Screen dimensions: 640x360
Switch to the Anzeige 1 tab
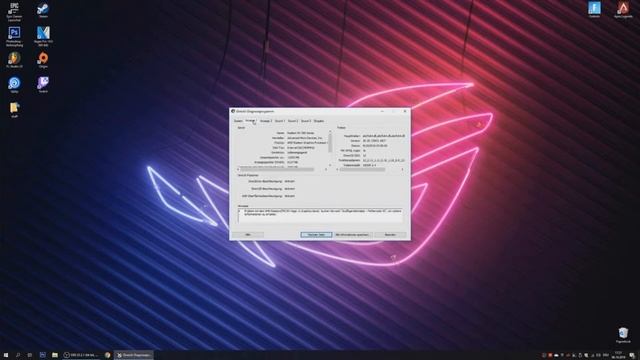pos(250,121)
